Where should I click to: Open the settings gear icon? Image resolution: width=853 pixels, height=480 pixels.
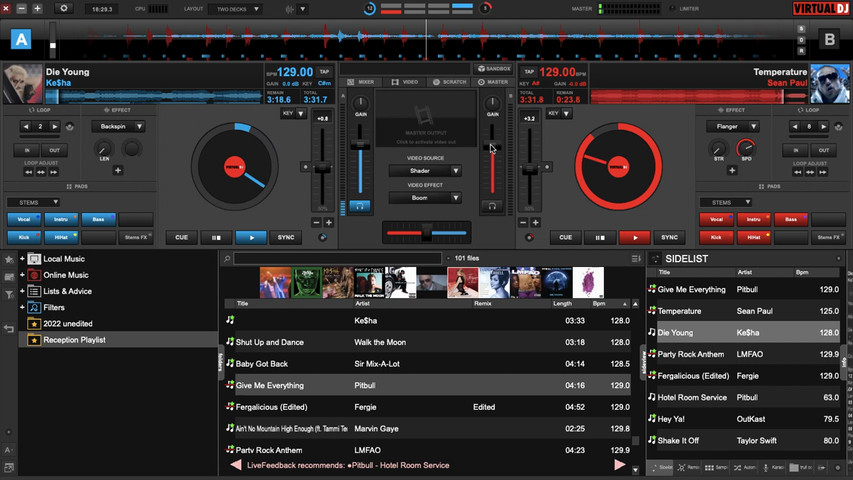click(64, 9)
